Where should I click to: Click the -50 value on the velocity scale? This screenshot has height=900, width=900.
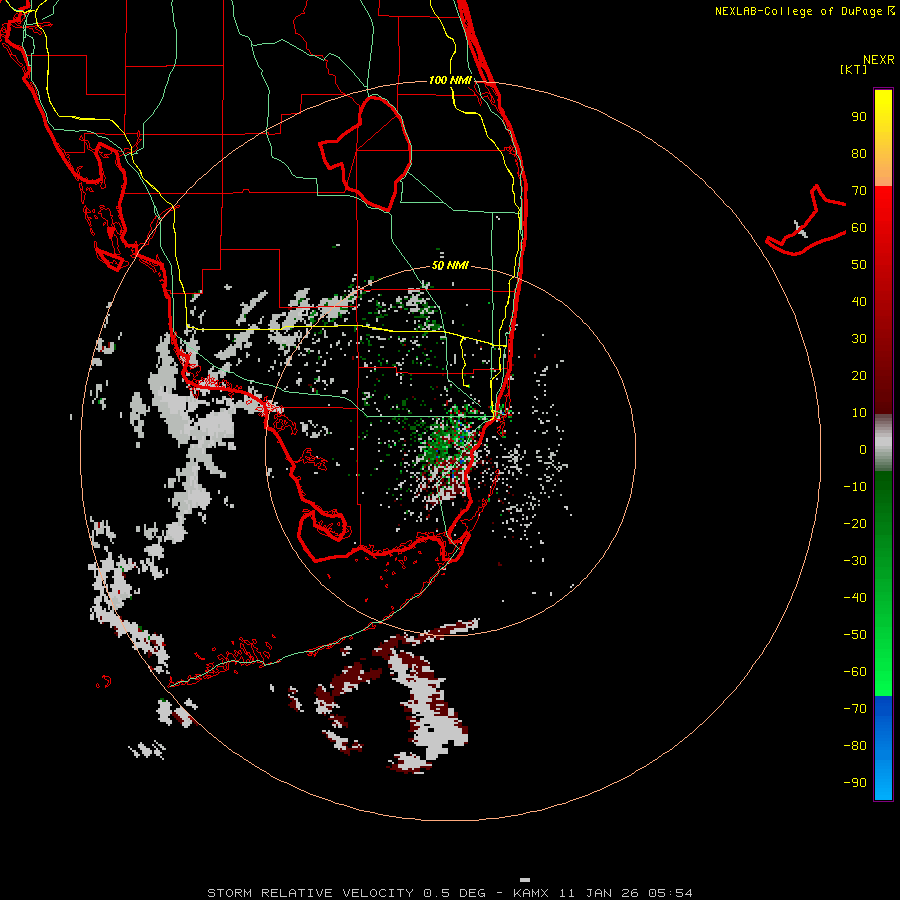(855, 635)
